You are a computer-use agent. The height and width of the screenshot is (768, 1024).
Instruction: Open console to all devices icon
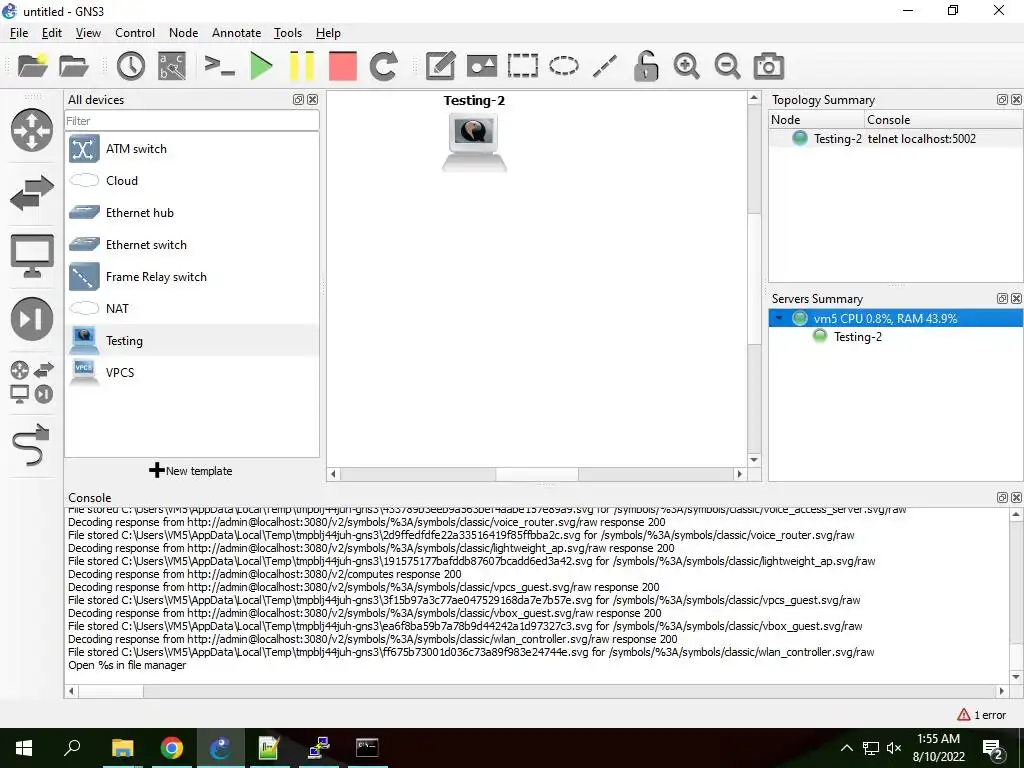coord(219,66)
